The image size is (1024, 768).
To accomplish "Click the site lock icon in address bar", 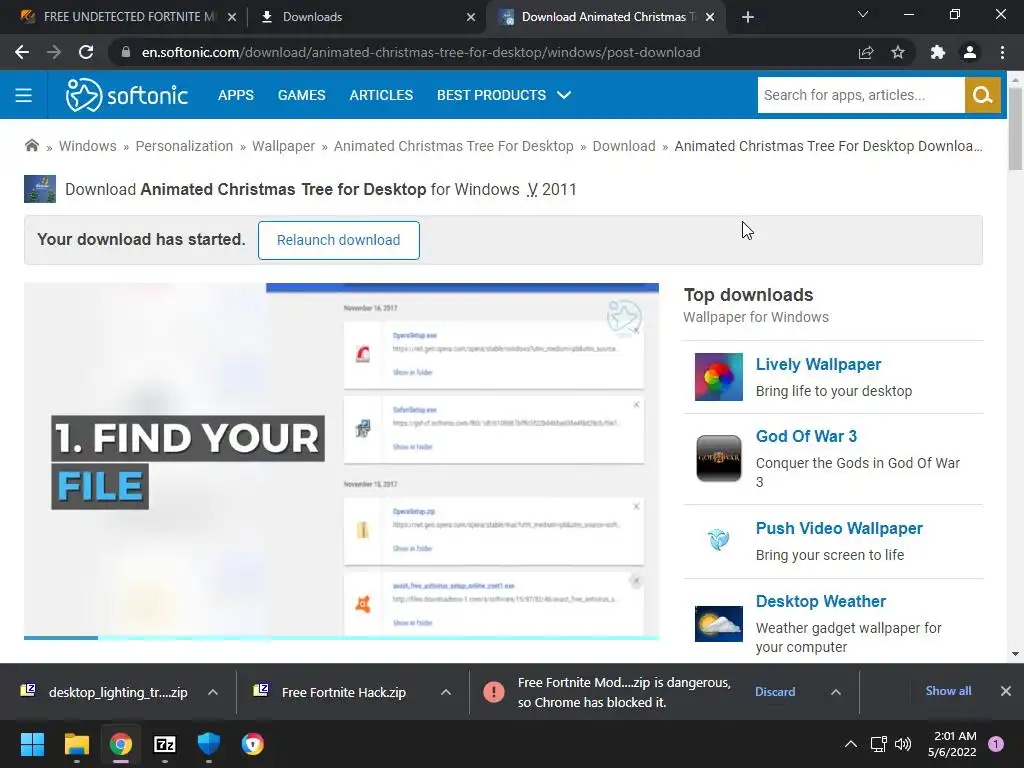I will (126, 52).
